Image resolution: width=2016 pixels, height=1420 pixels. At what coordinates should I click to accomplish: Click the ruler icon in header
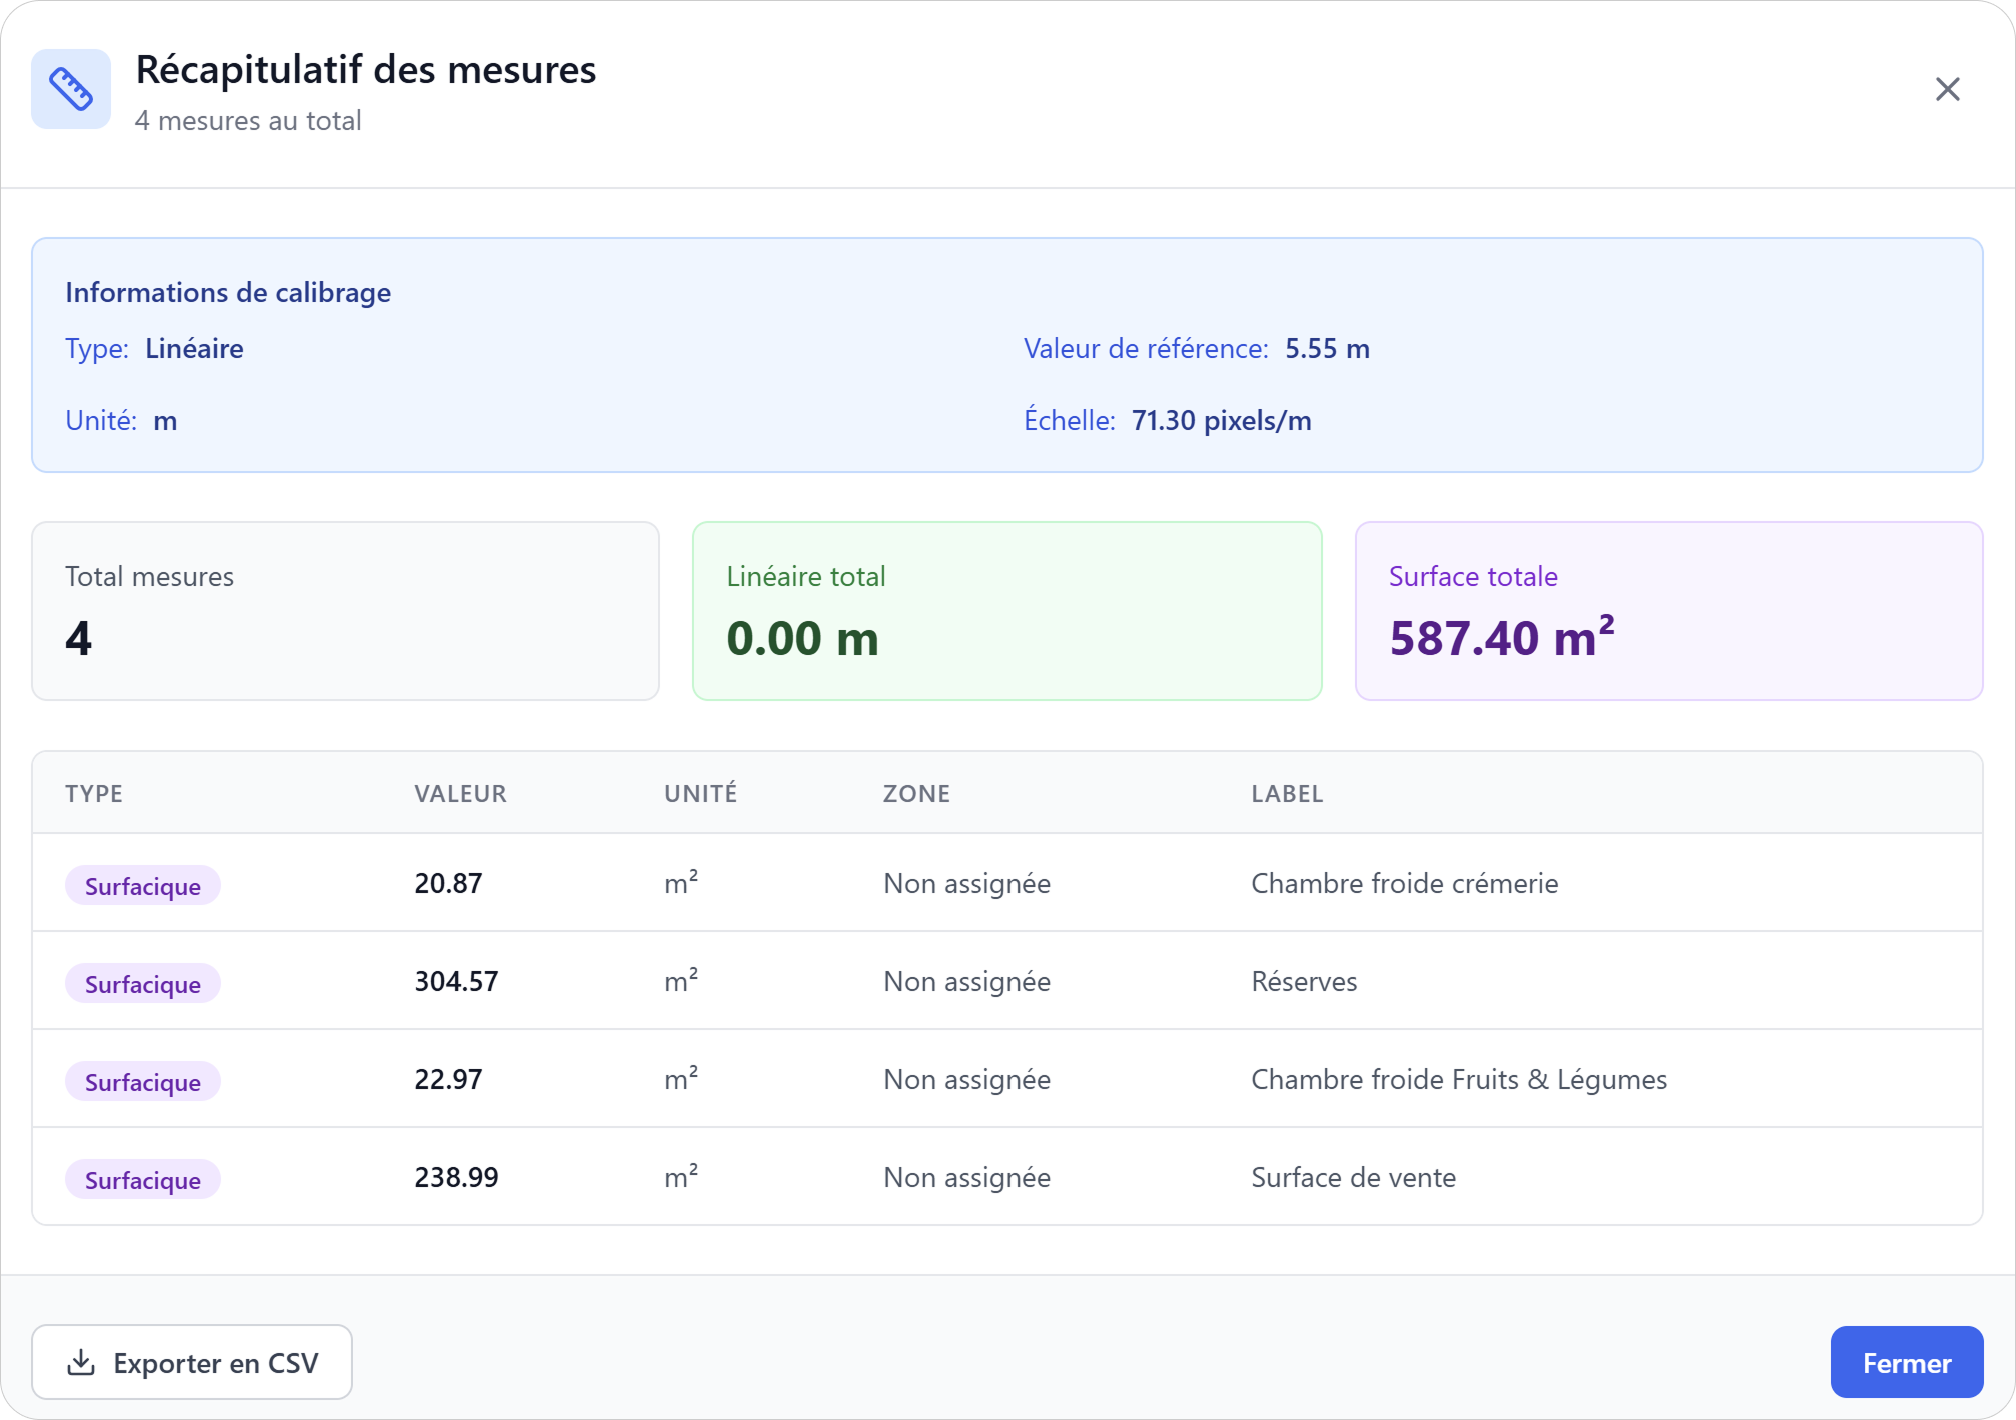point(71,89)
